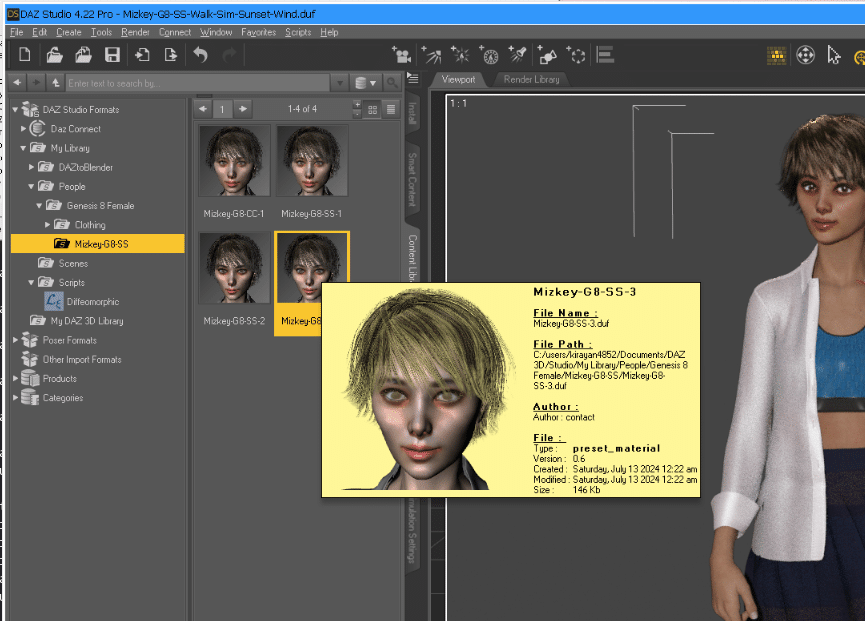Go up one folder level
Screen dimensions: 865x621
coord(55,83)
